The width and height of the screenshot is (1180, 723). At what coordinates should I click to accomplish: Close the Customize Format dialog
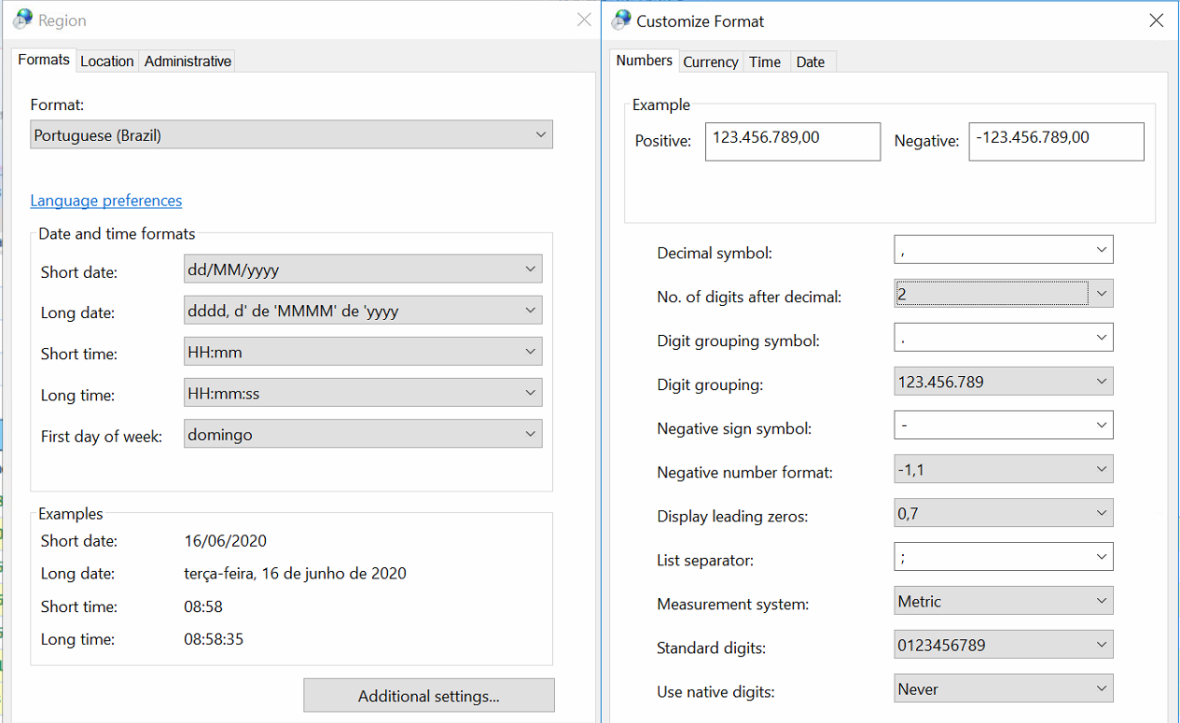pyautogui.click(x=1156, y=21)
